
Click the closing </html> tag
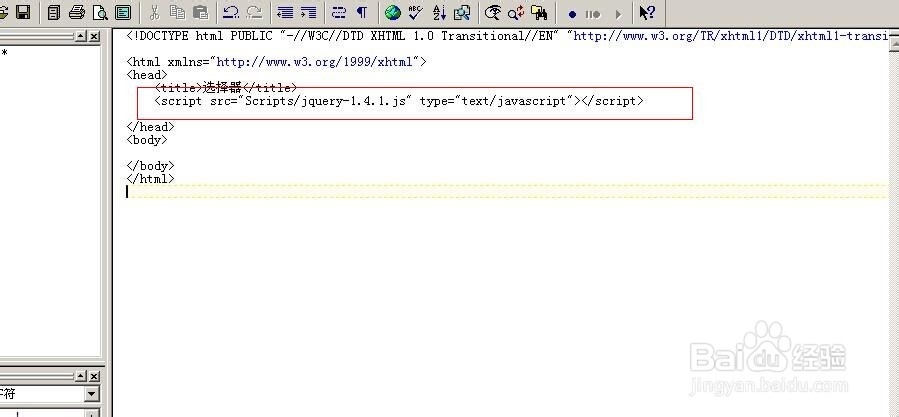pyautogui.click(x=150, y=179)
